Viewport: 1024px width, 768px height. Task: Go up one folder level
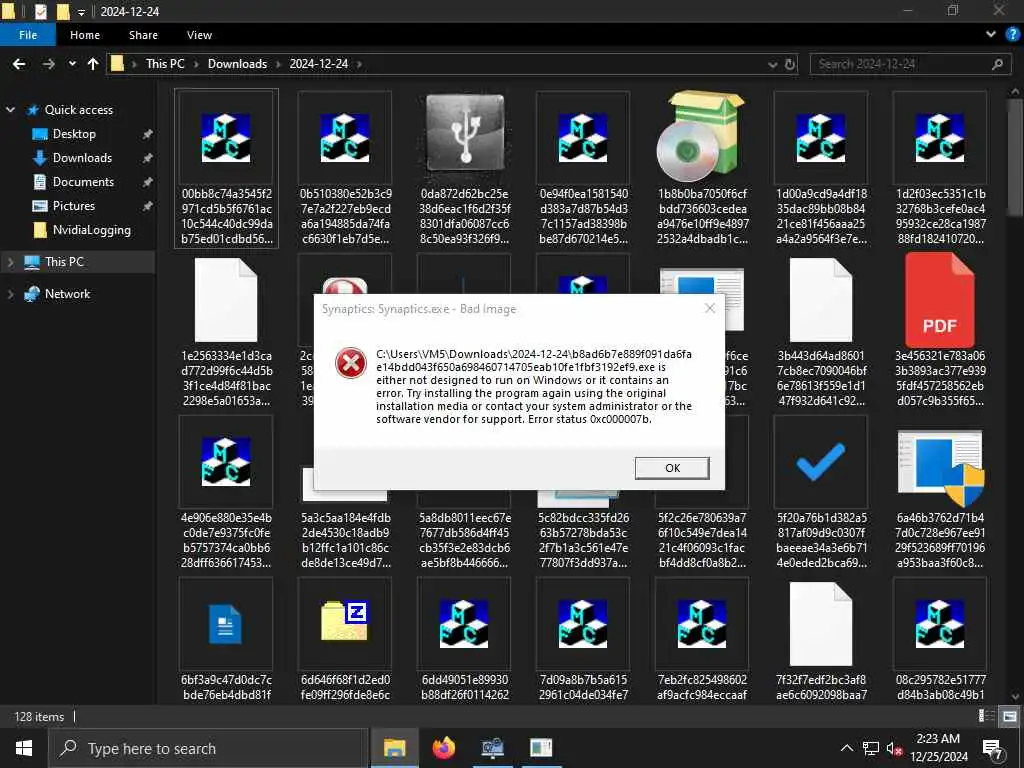[93, 64]
